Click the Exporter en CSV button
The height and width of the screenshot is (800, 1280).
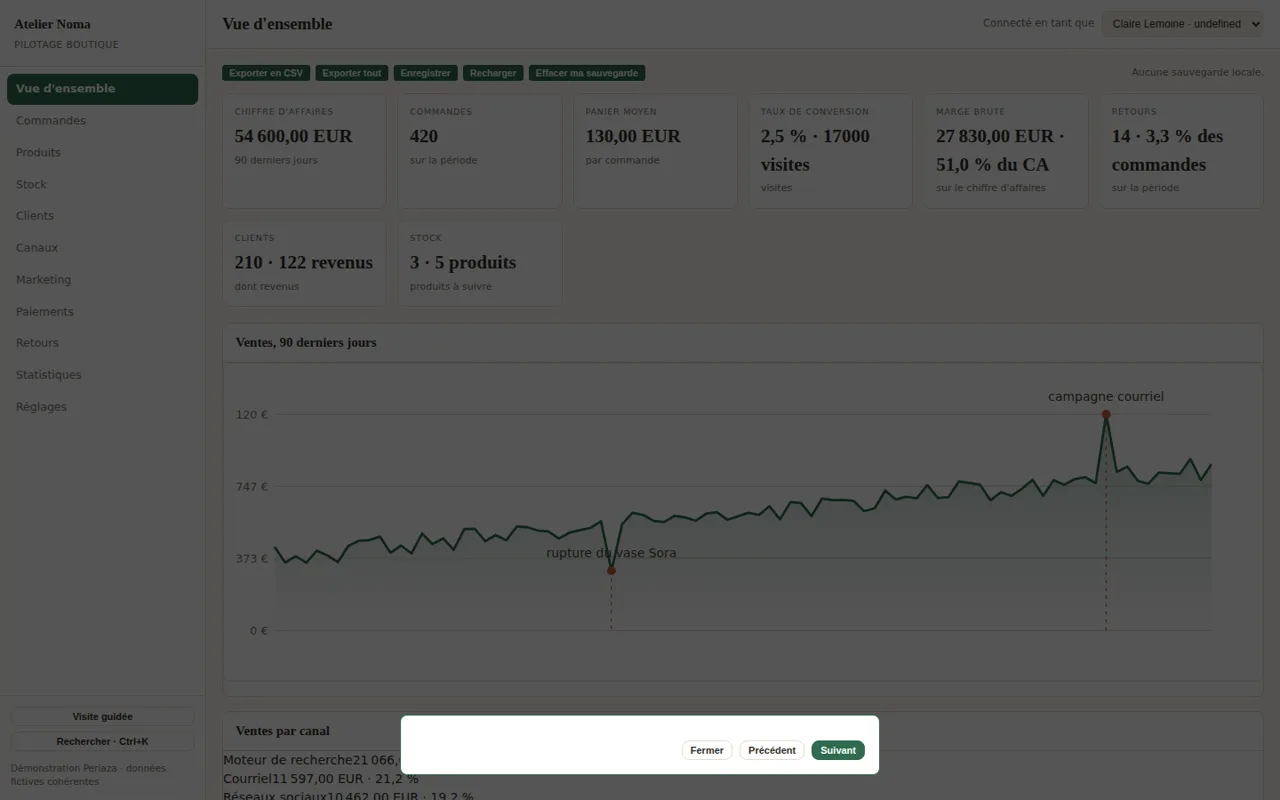coord(266,73)
